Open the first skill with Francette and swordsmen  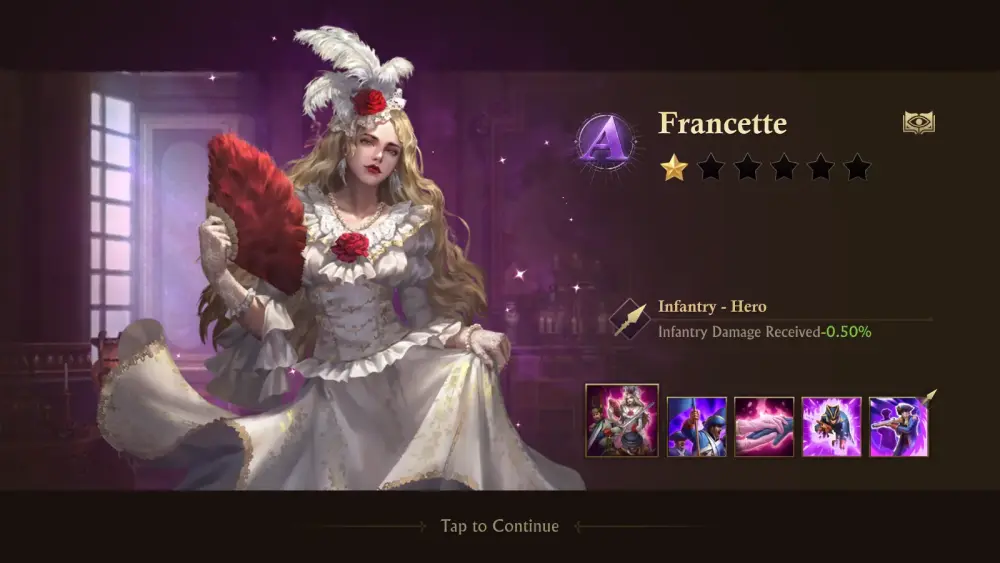(x=622, y=420)
